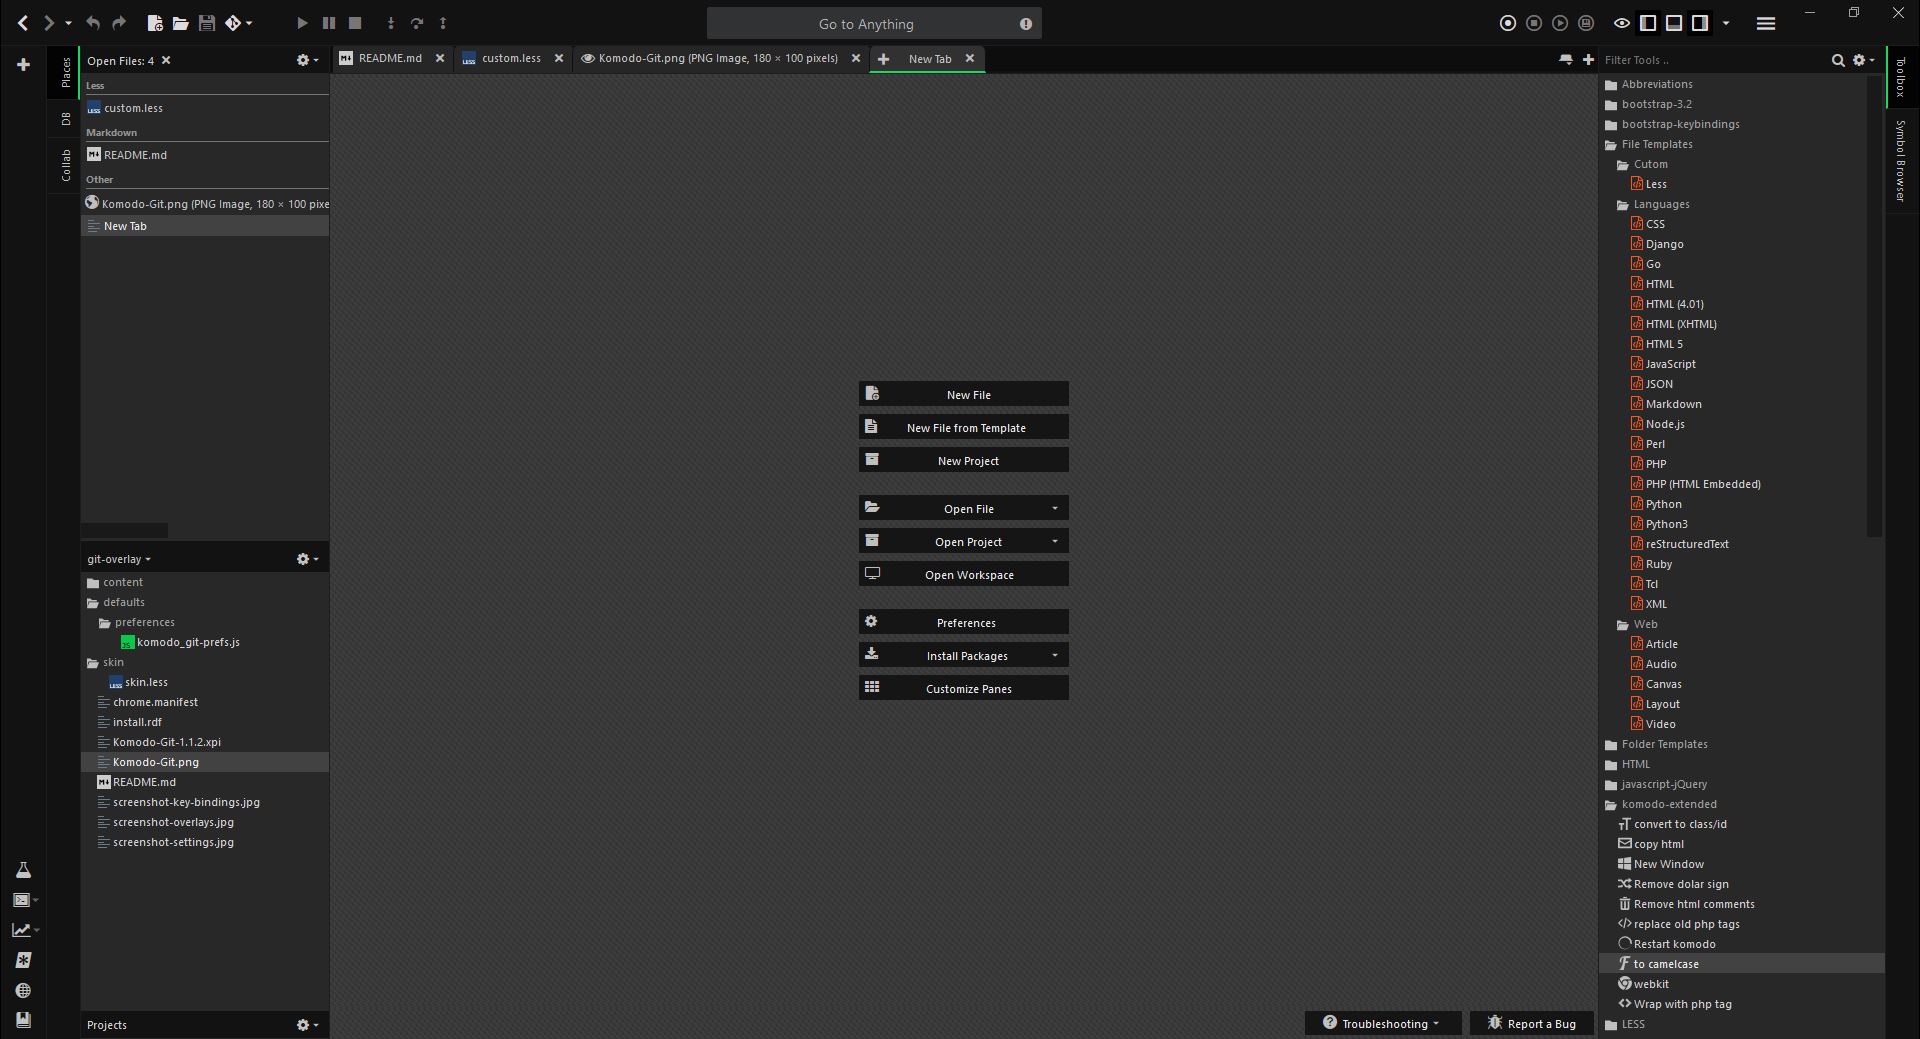Undo the last edit in toolbar
Screen dimensions: 1920x1039
coord(93,22)
